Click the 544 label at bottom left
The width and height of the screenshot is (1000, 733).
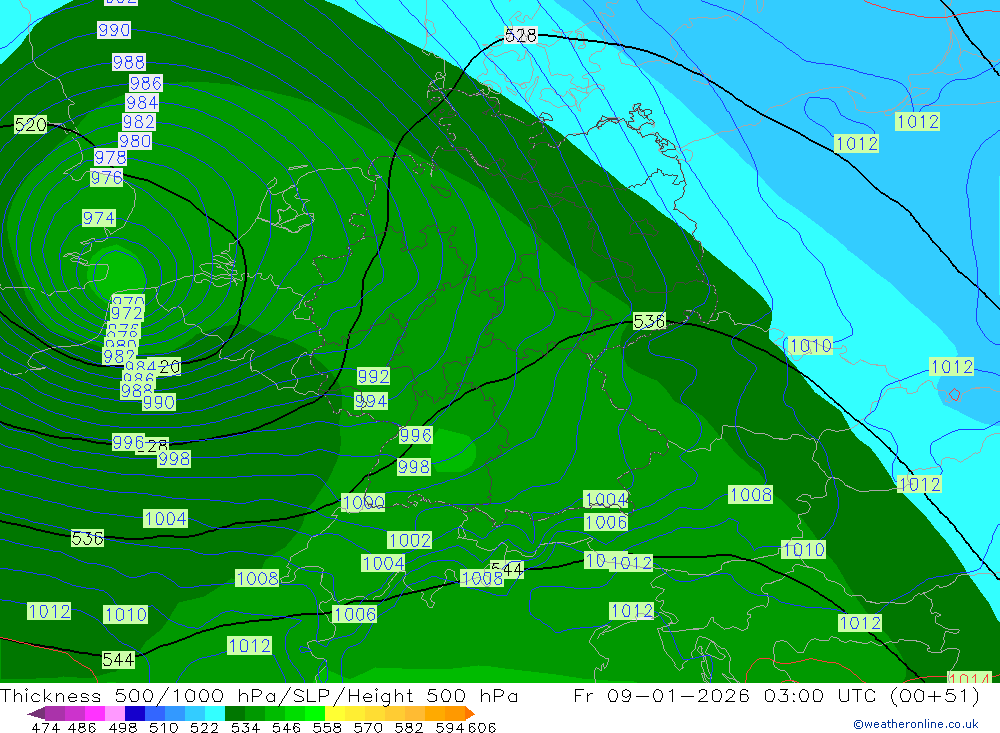click(119, 660)
